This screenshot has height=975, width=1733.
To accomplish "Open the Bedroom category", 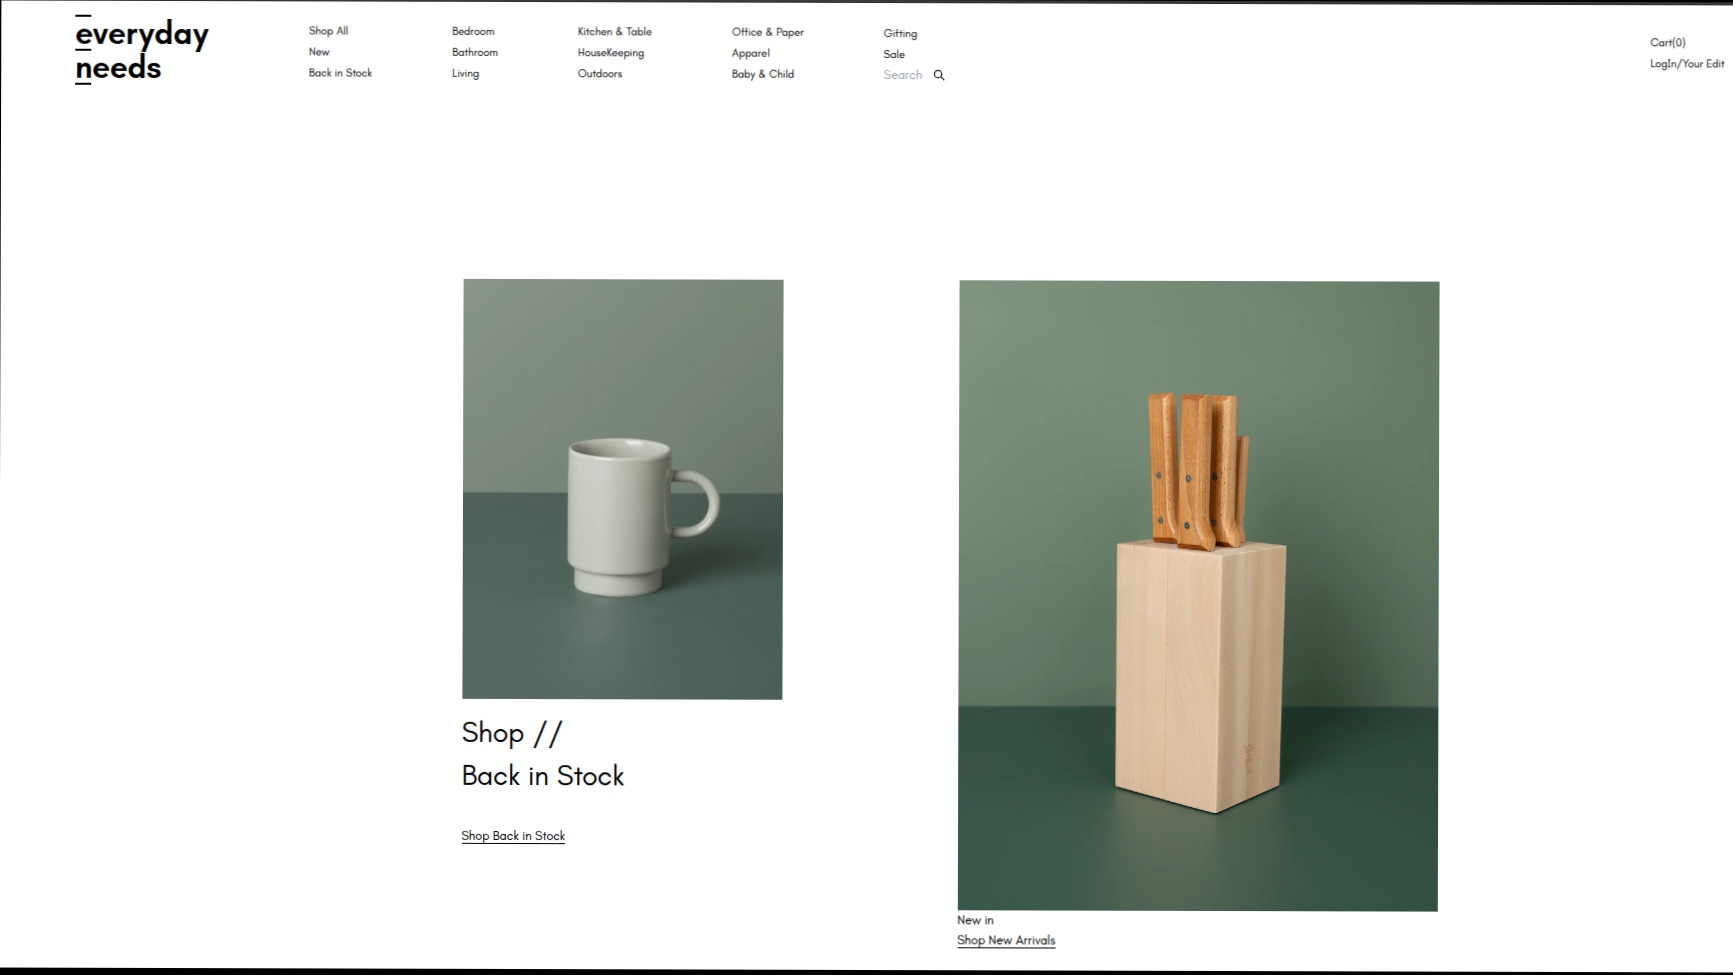I will [473, 32].
